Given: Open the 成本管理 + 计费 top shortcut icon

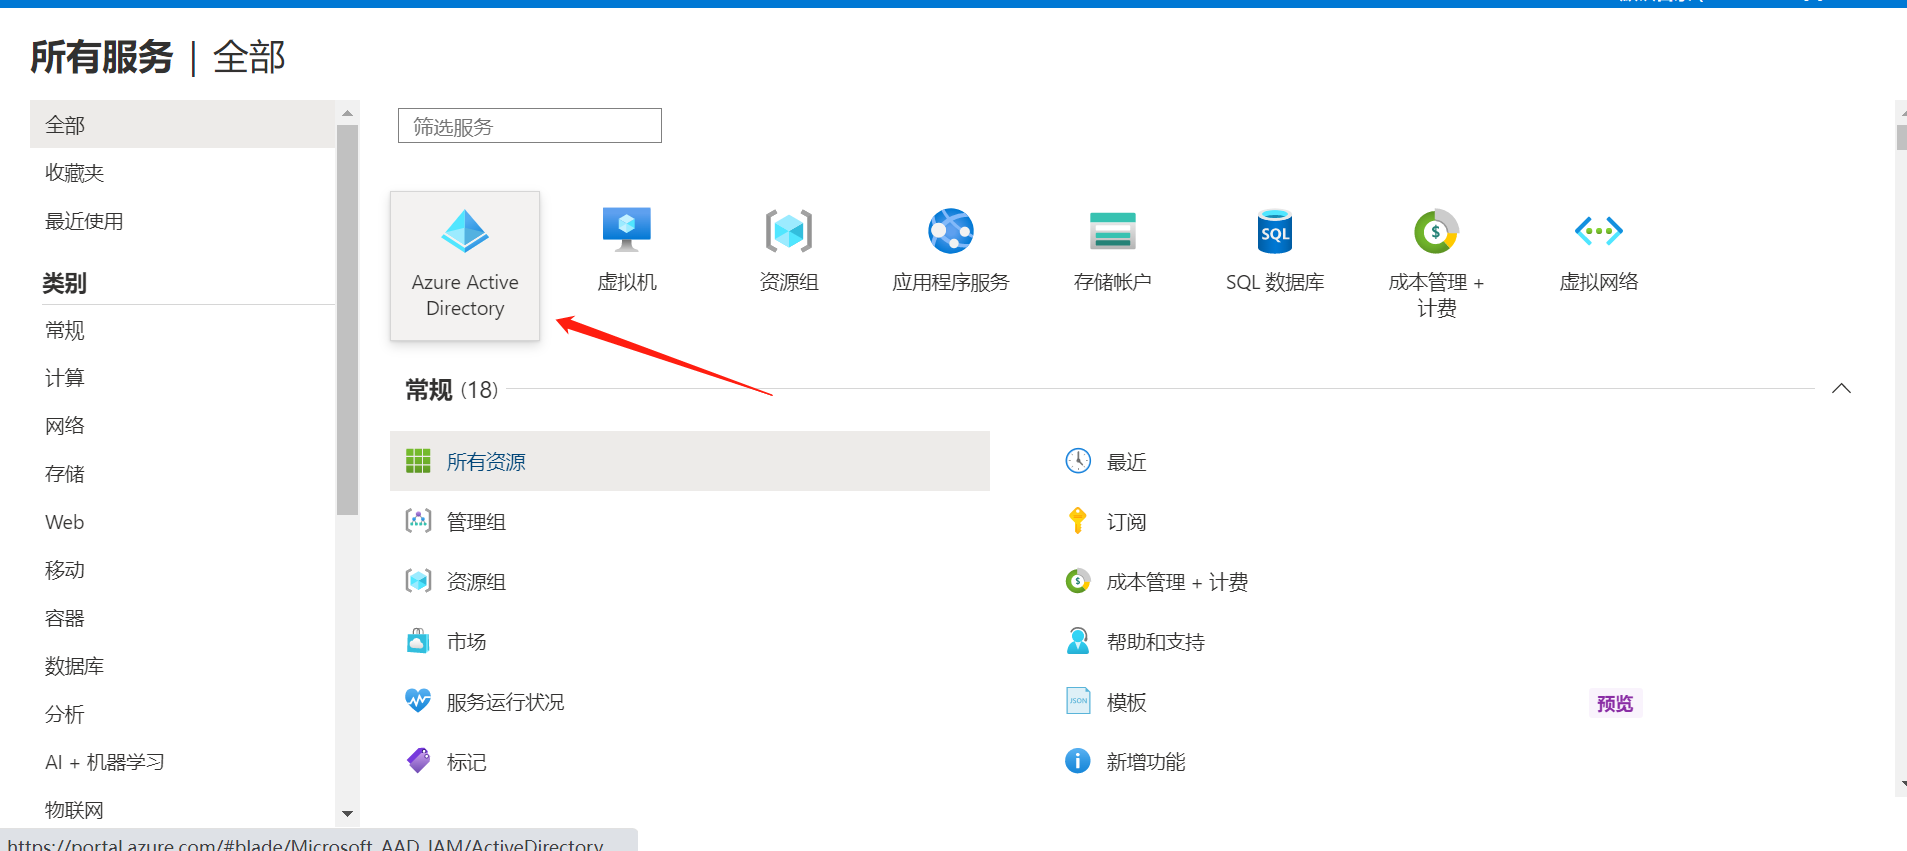Looking at the screenshot, I should 1437,231.
